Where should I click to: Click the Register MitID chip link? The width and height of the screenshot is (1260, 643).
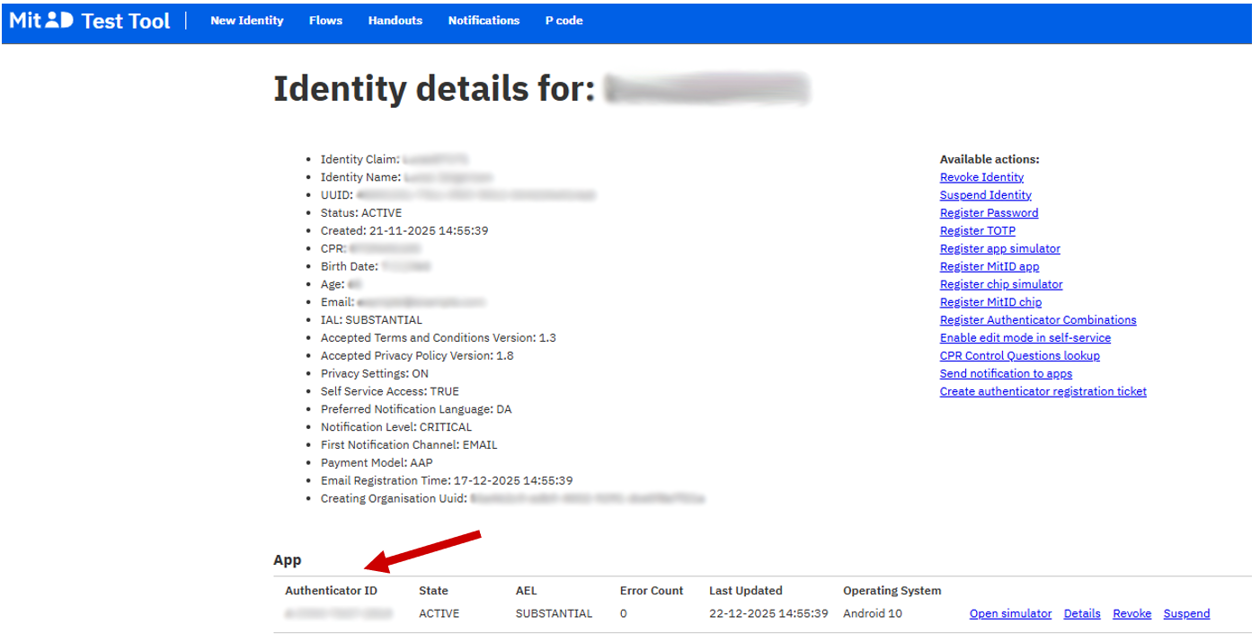coord(990,303)
